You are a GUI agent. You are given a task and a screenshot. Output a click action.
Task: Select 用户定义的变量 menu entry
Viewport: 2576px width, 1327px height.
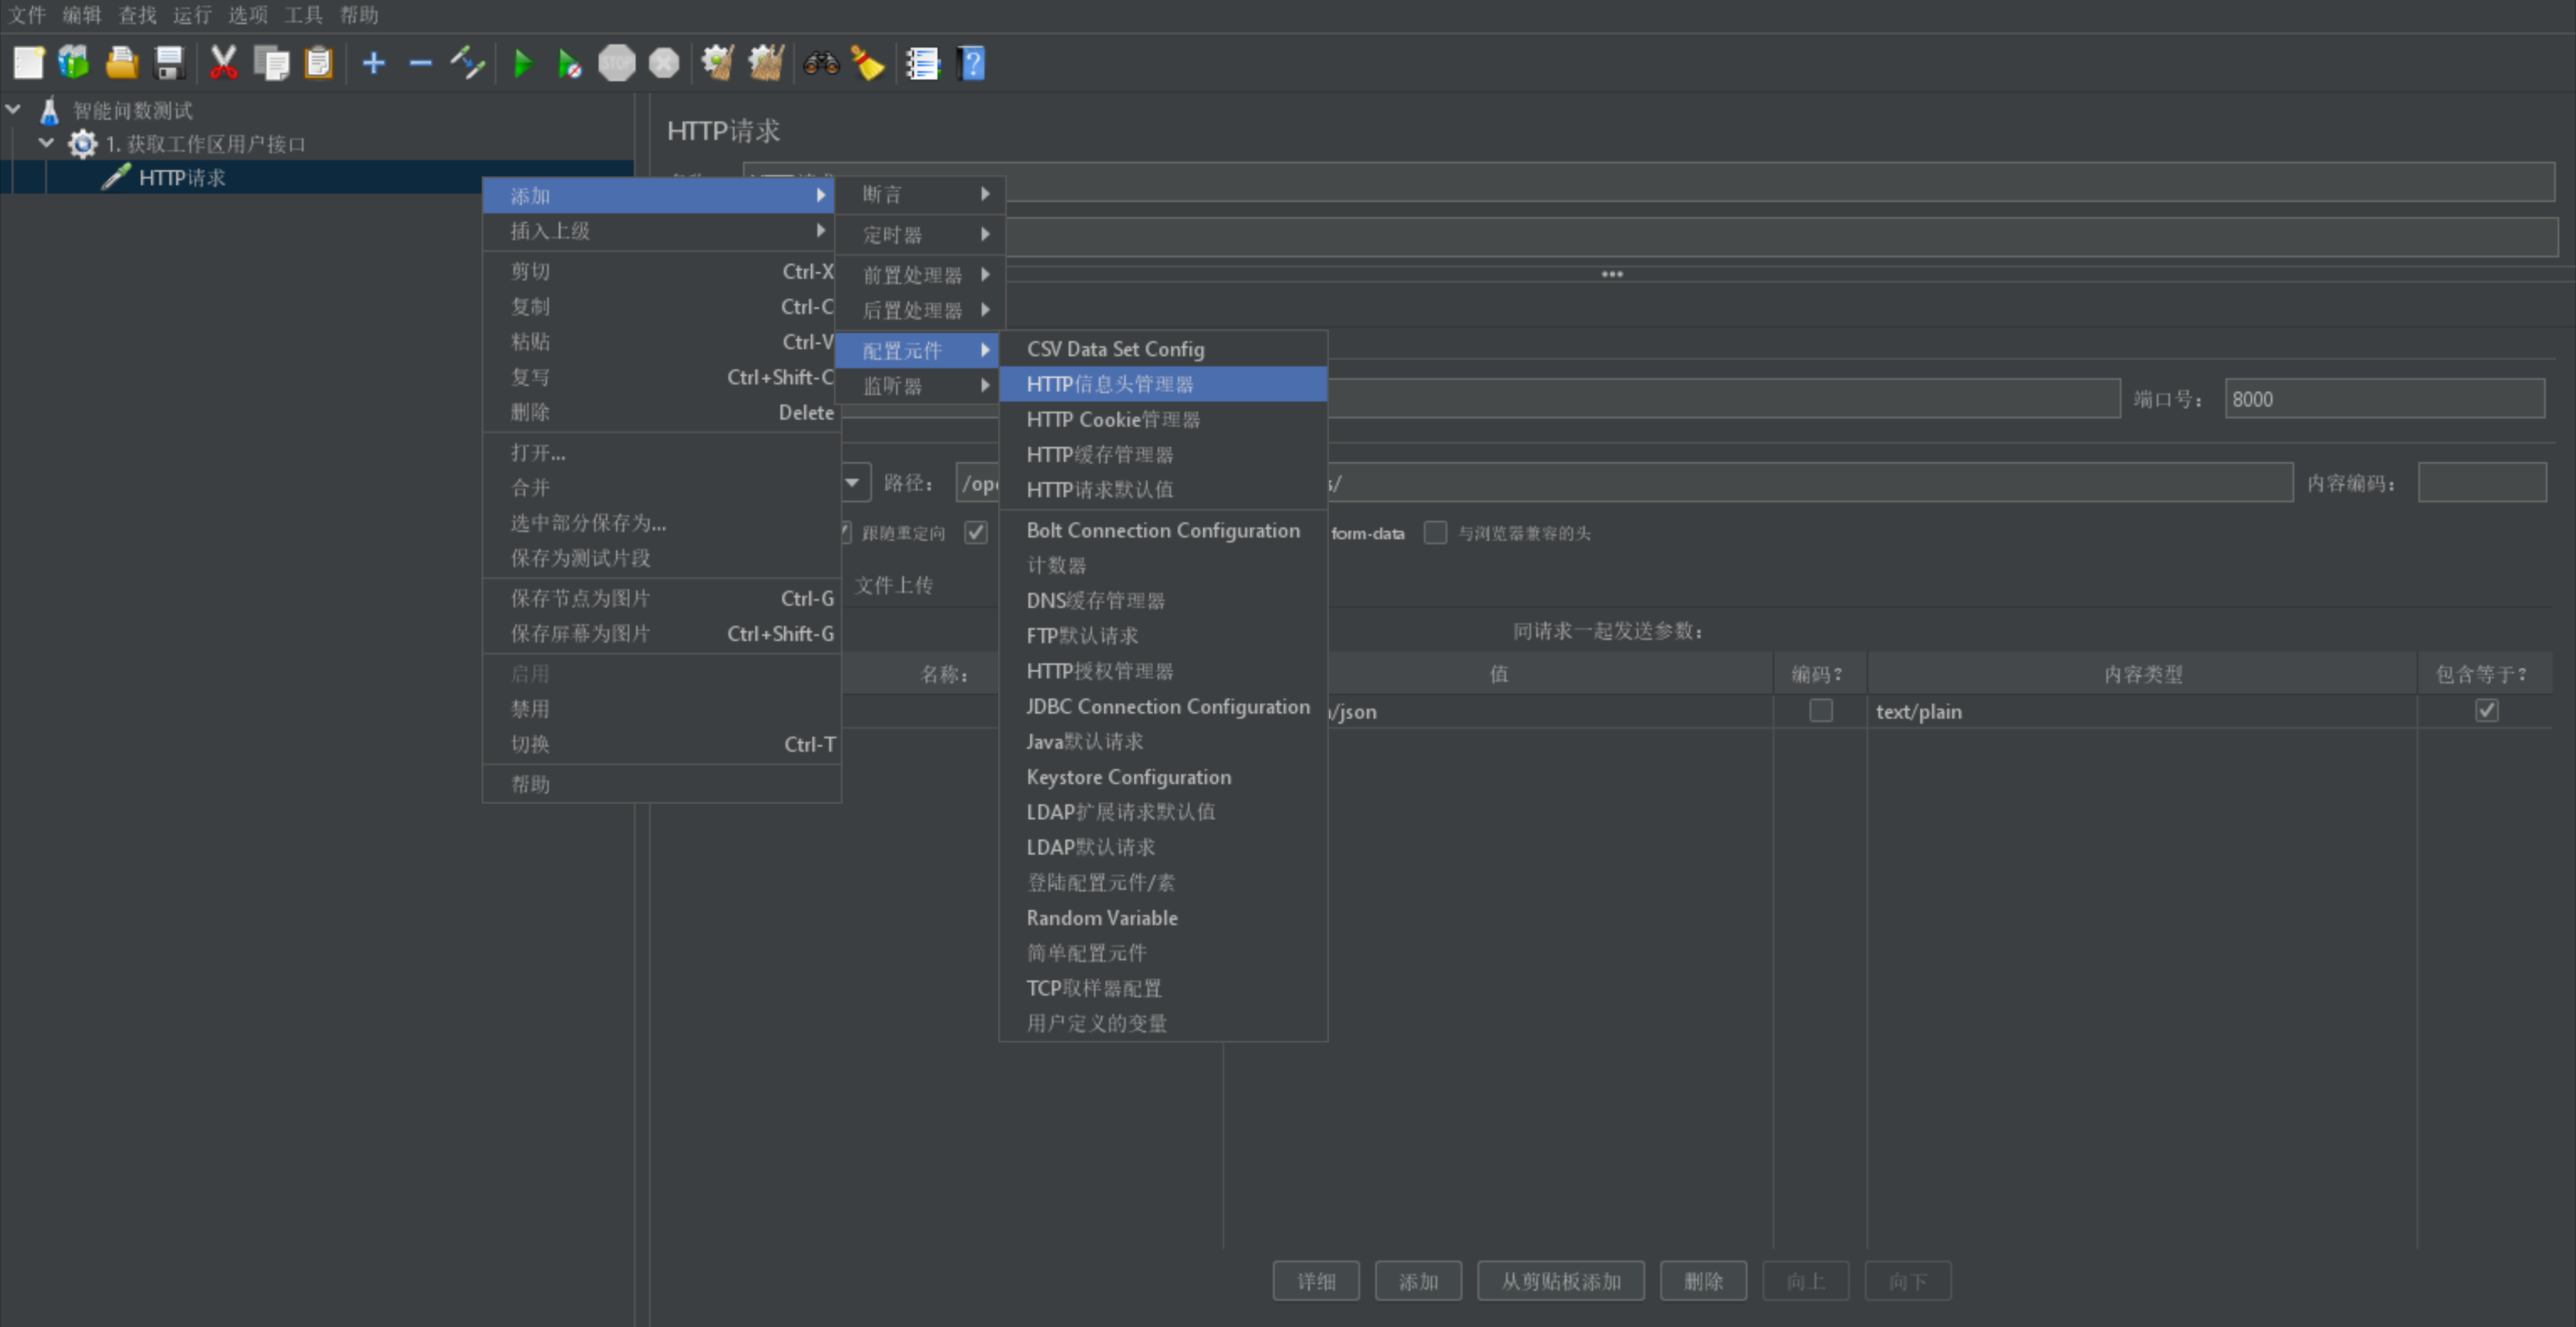coord(1163,1023)
